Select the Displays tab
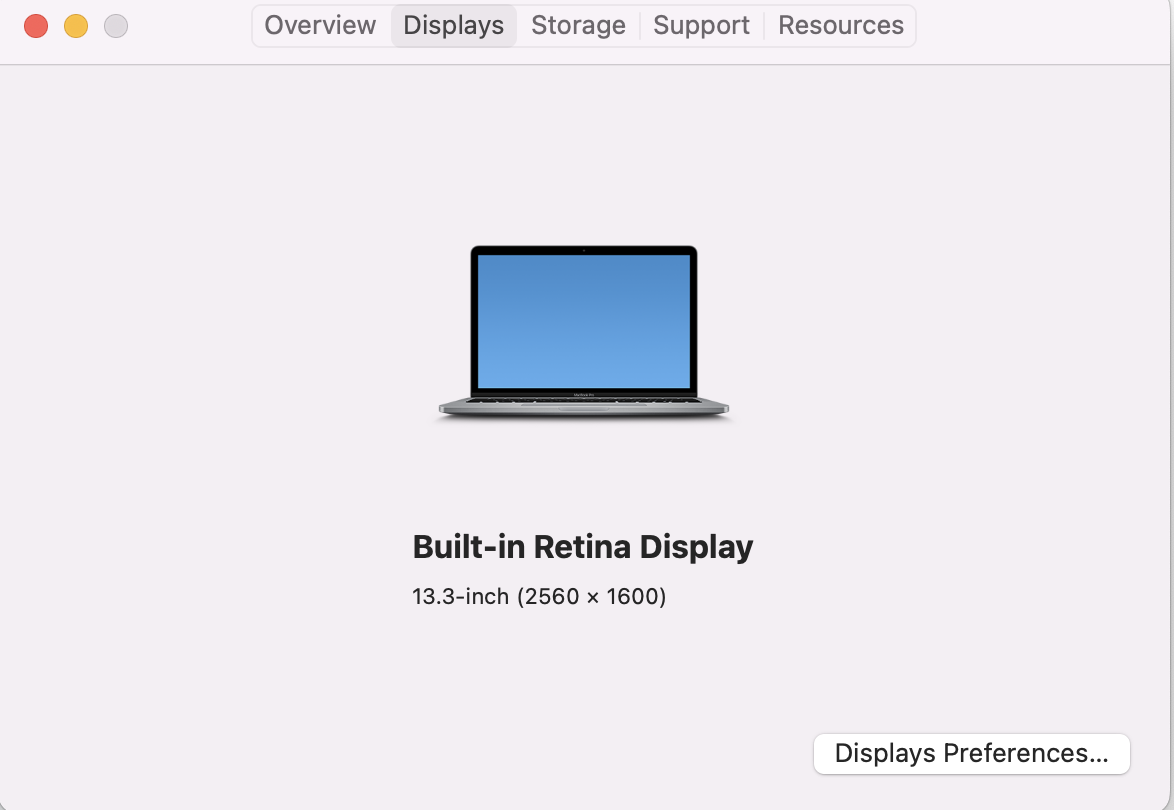 click(454, 25)
